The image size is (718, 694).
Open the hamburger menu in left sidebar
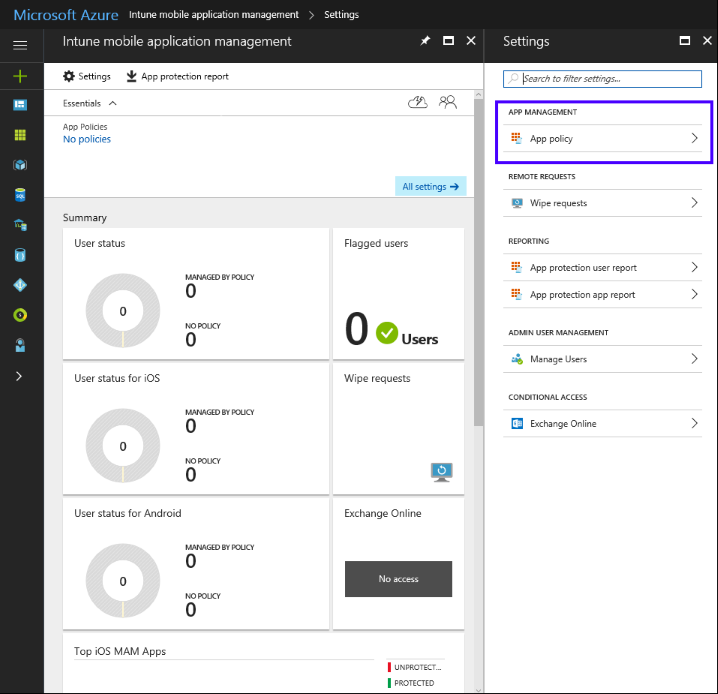click(x=20, y=46)
